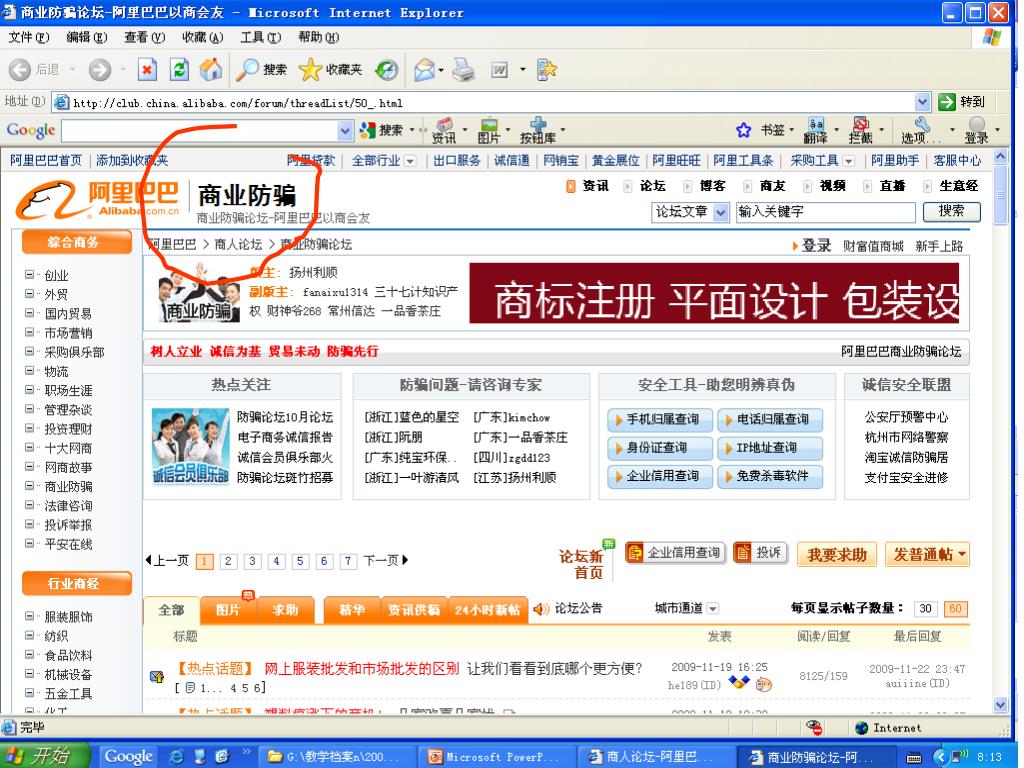Go to Home page icon
The width and height of the screenshot is (1024, 768).
click(x=210, y=69)
